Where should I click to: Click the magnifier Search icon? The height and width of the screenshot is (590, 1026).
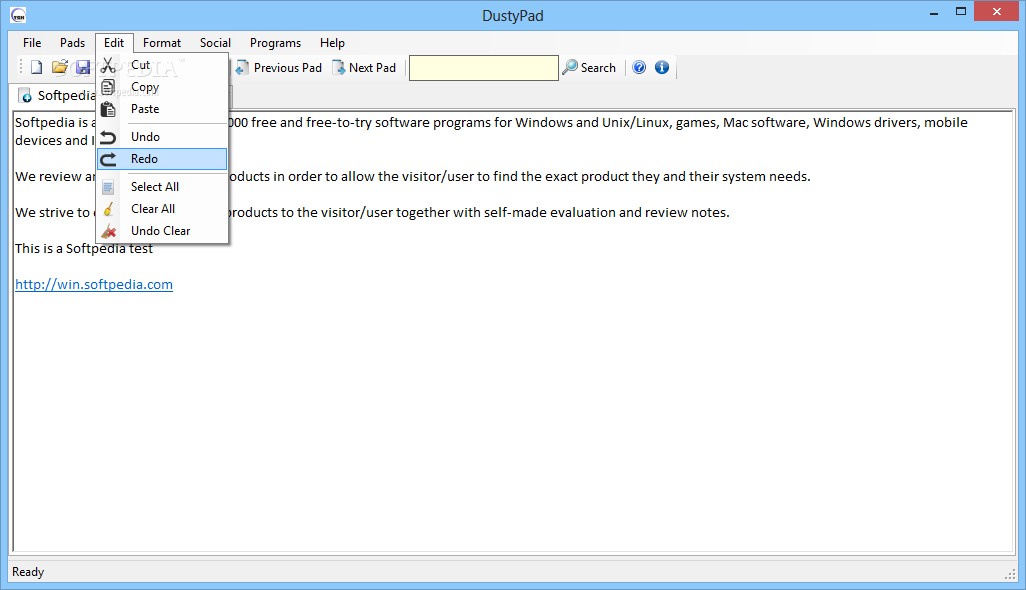coord(570,67)
